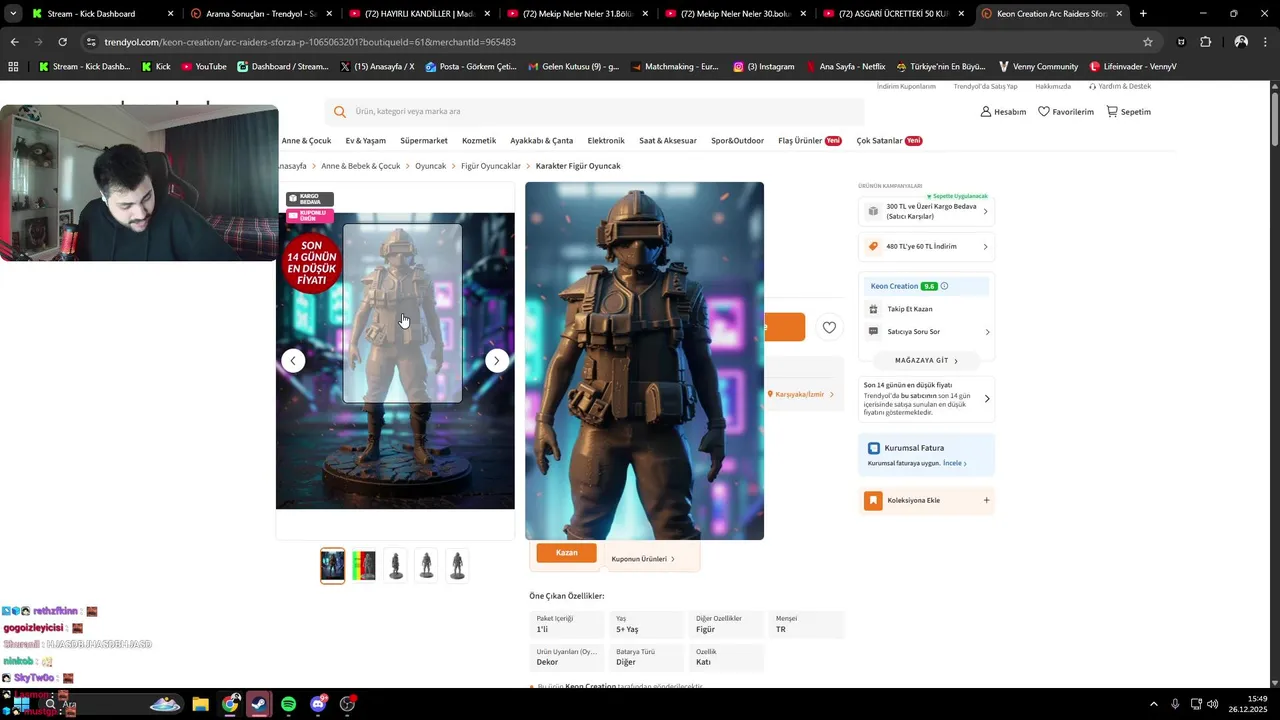Click the magnifier icon in the Trendyol search bar
The height and width of the screenshot is (720, 1280).
coord(340,112)
